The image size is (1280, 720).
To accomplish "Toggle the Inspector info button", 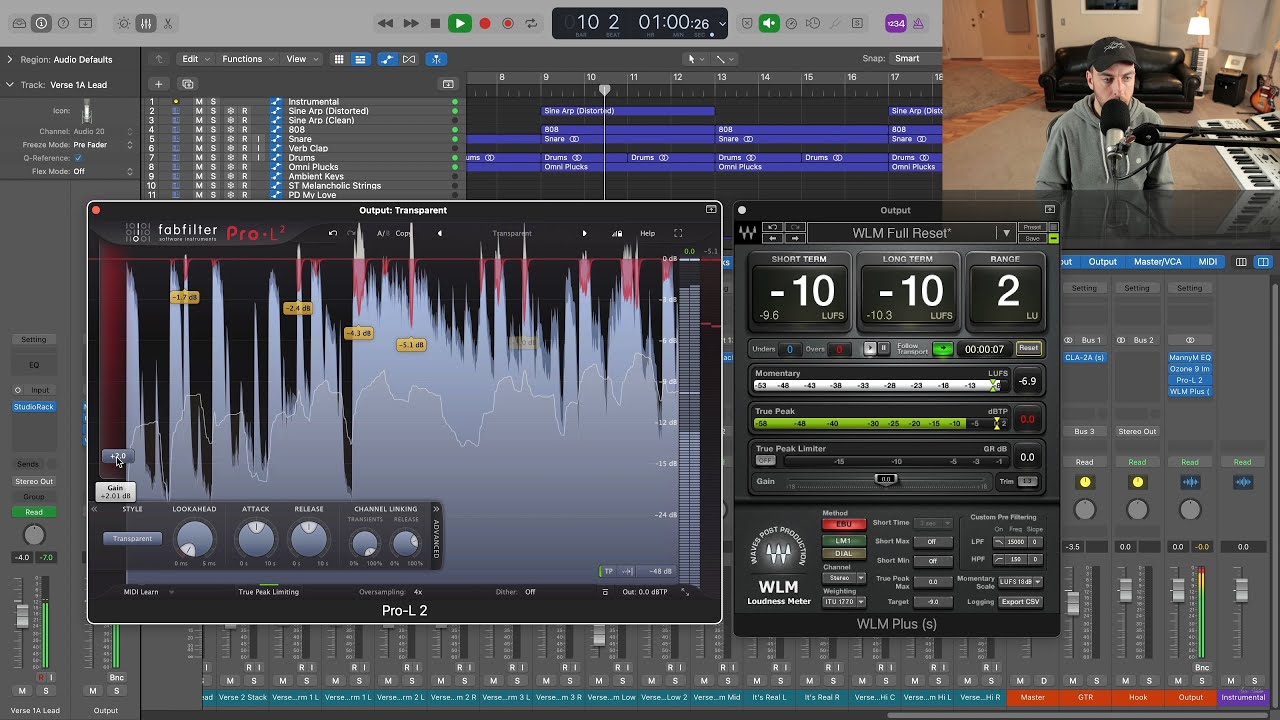I will 41,23.
